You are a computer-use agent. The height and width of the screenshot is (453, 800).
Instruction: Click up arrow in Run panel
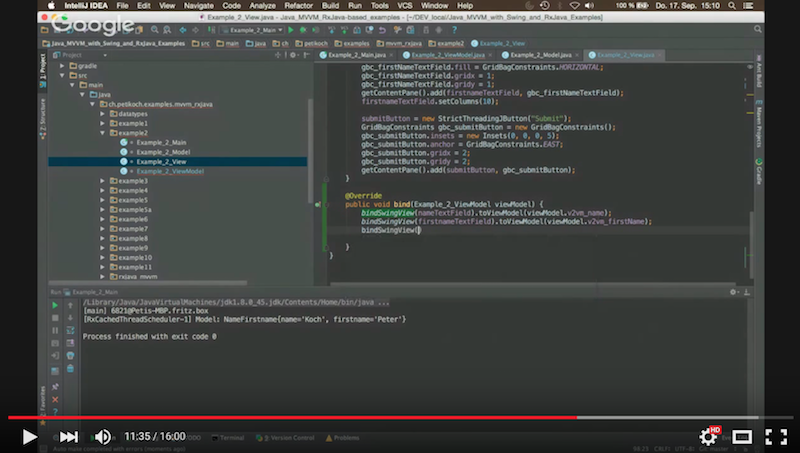(x=70, y=305)
